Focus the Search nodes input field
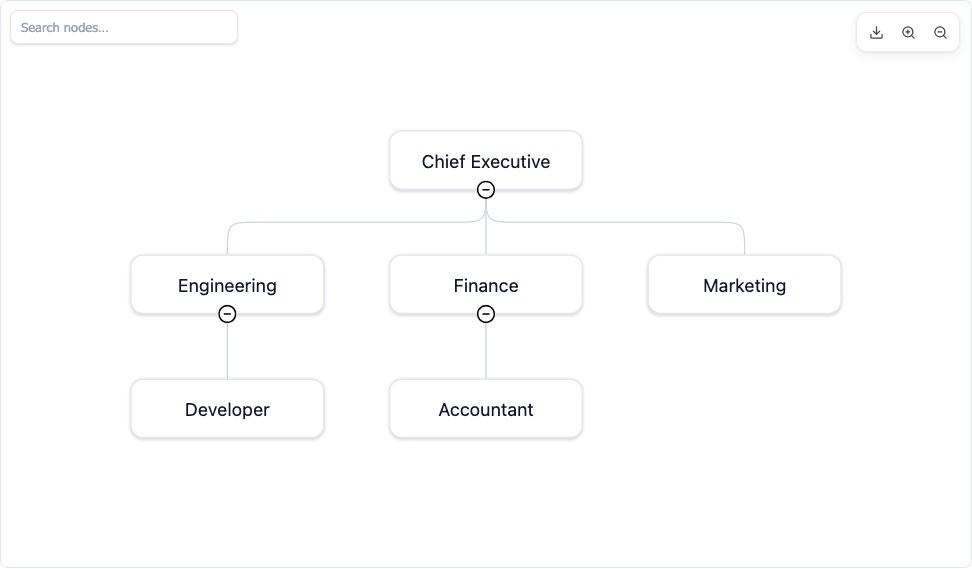The width and height of the screenshot is (972, 569). click(124, 27)
